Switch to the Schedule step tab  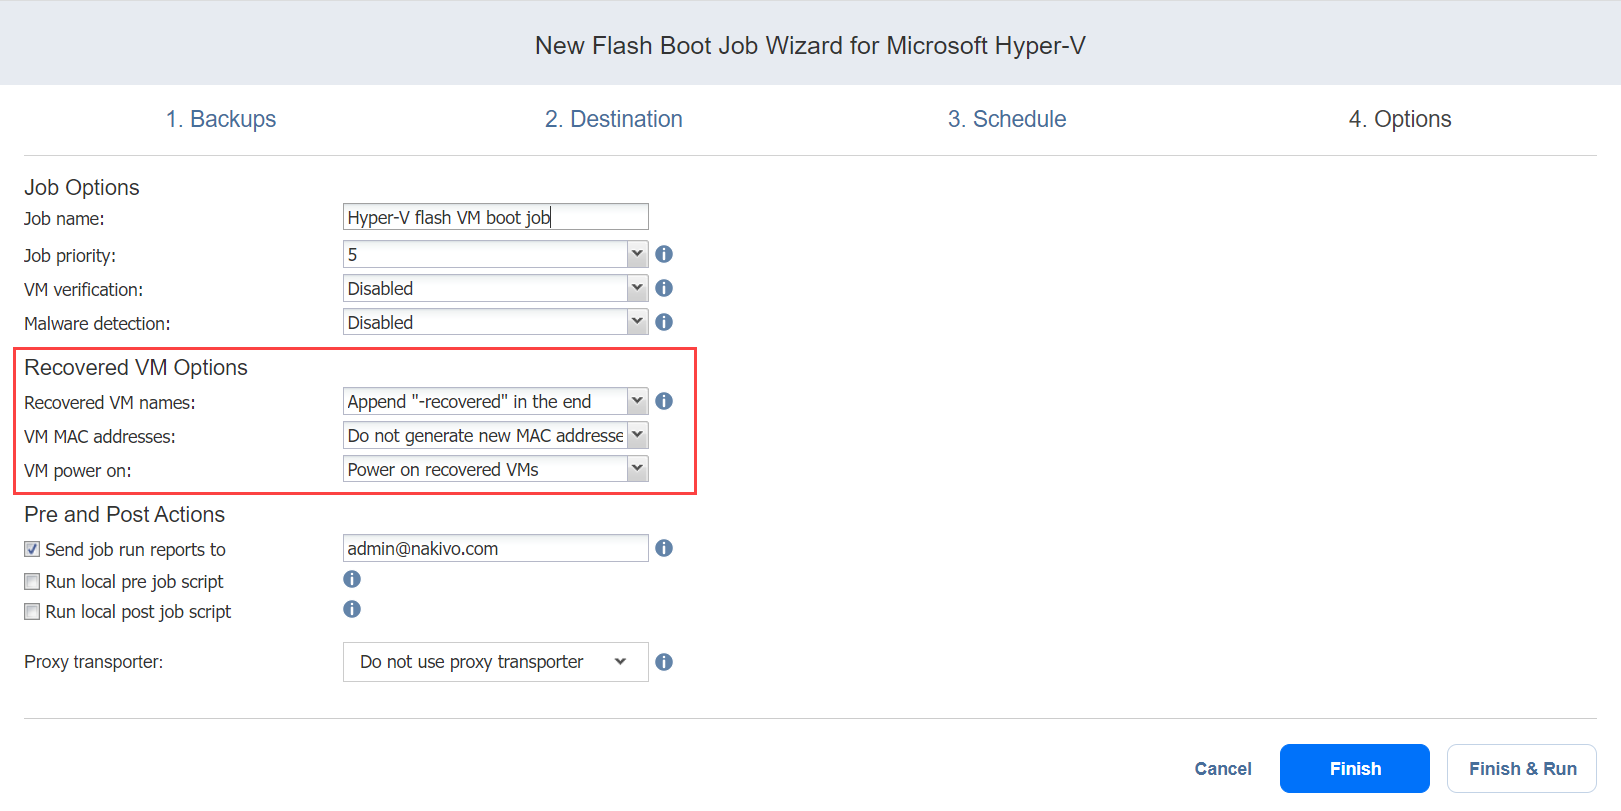tap(1007, 119)
